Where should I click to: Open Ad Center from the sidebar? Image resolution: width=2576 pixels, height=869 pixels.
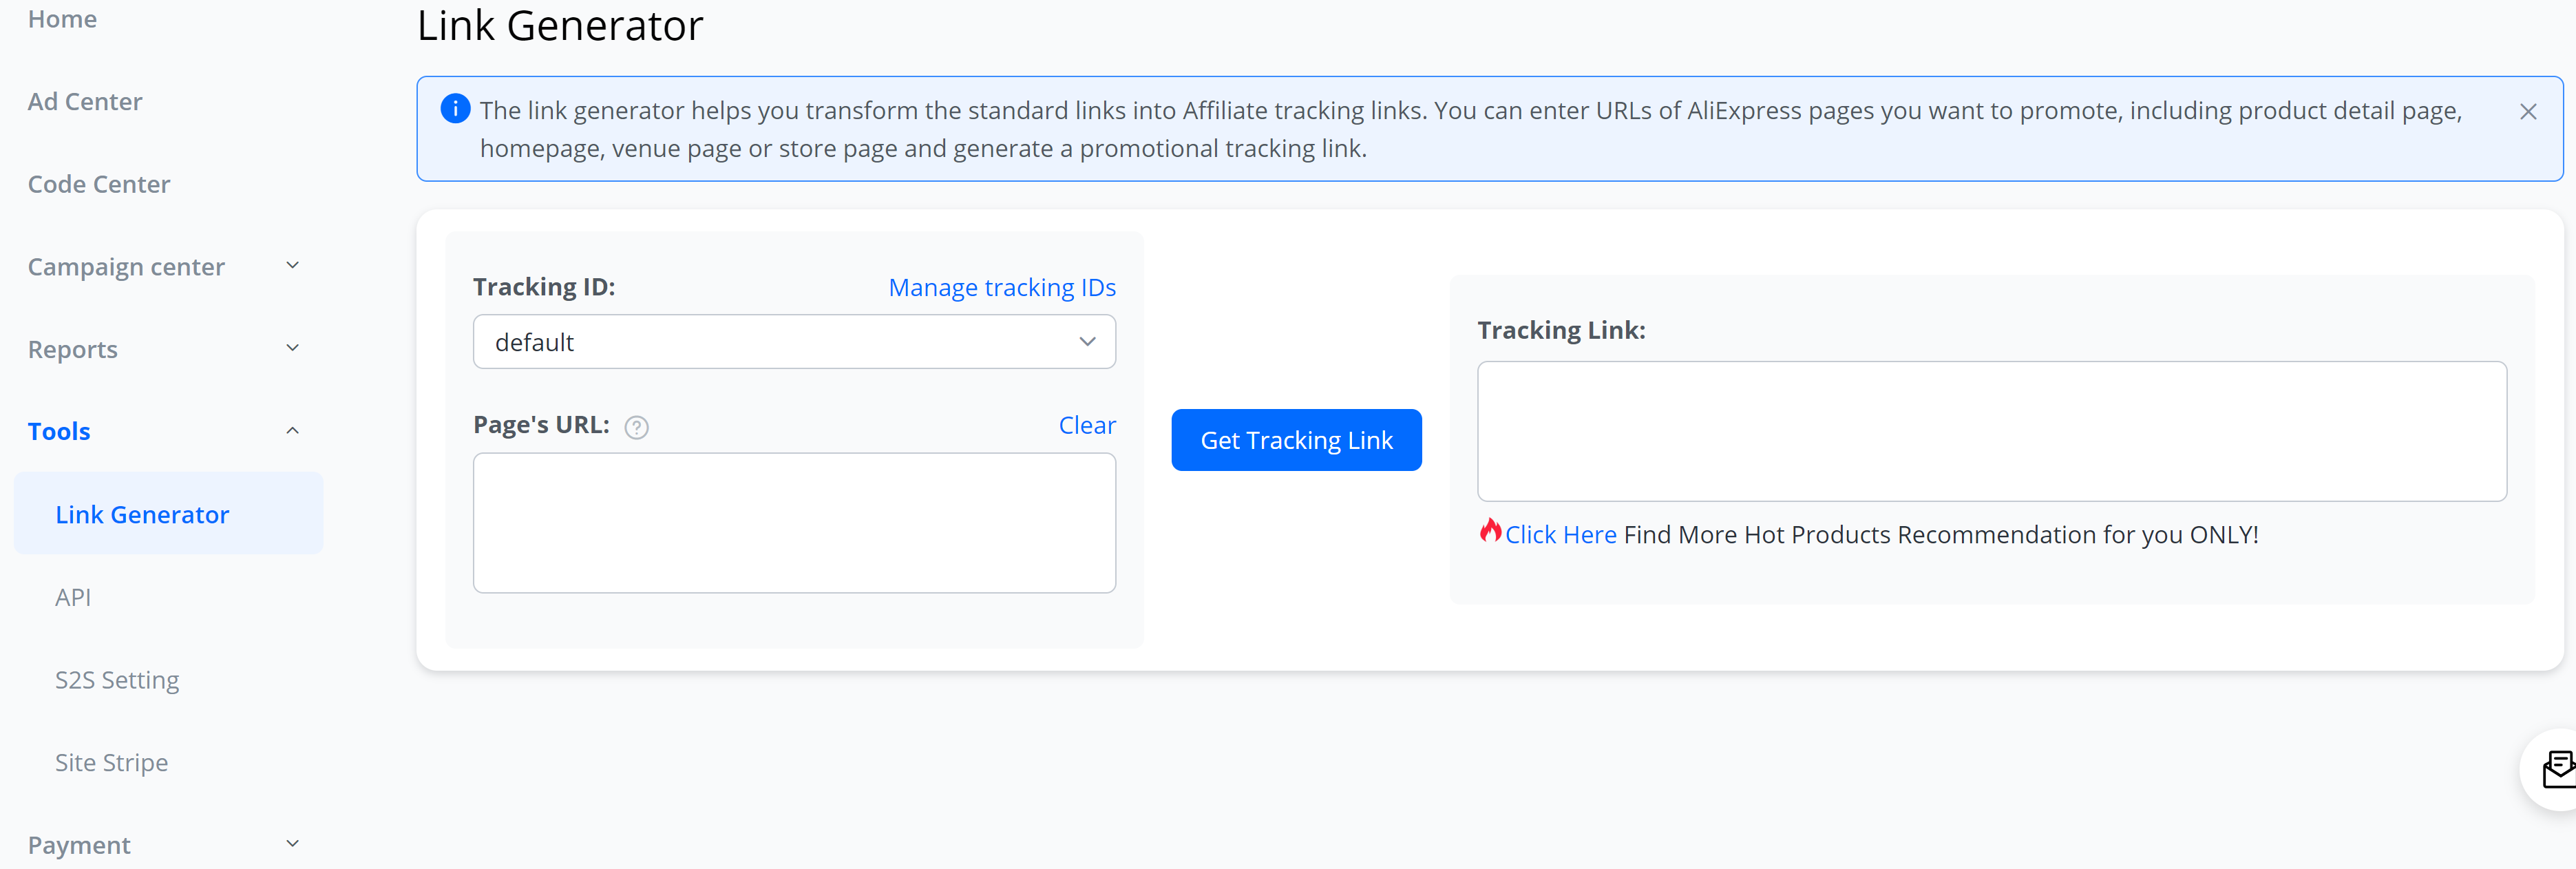(85, 102)
